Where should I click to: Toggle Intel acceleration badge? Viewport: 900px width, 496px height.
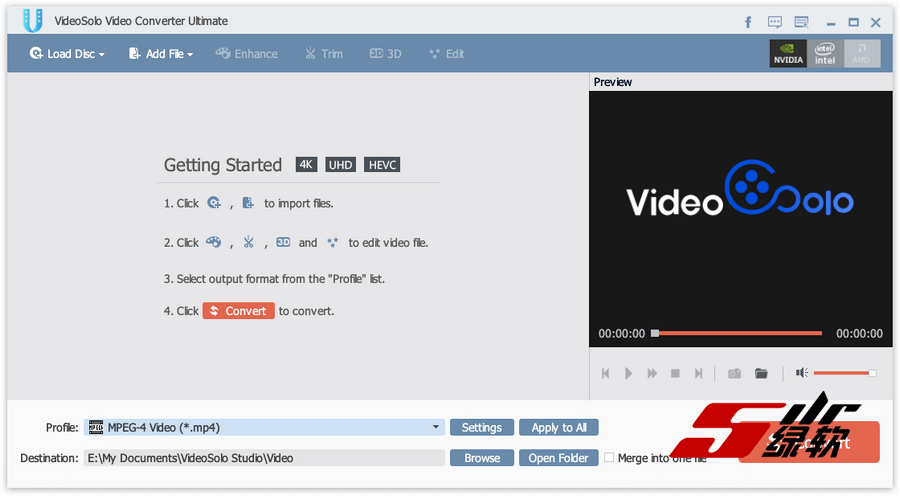825,53
